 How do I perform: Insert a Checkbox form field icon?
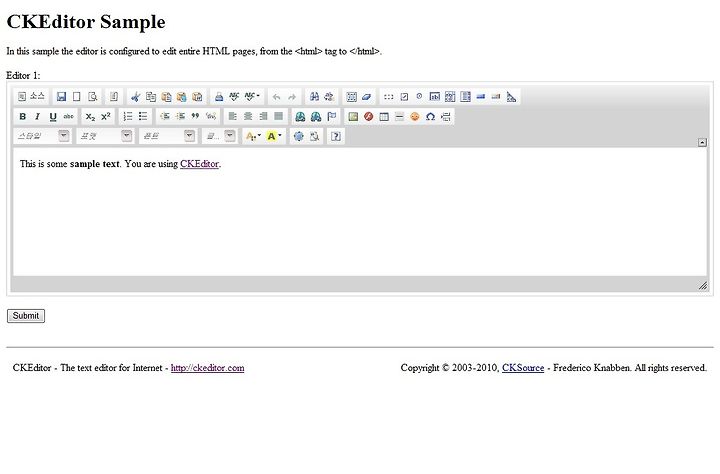click(x=404, y=96)
